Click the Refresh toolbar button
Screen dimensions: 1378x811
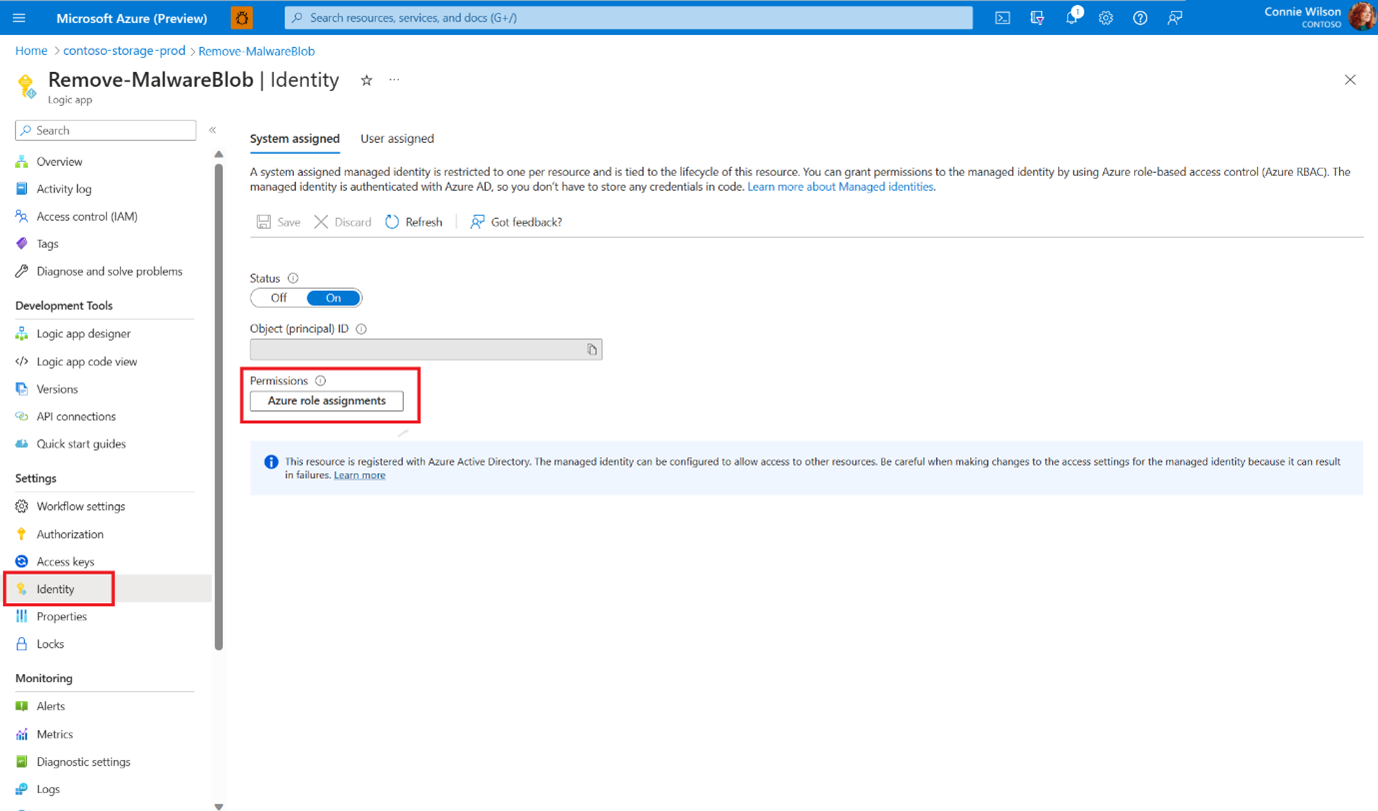coord(414,222)
